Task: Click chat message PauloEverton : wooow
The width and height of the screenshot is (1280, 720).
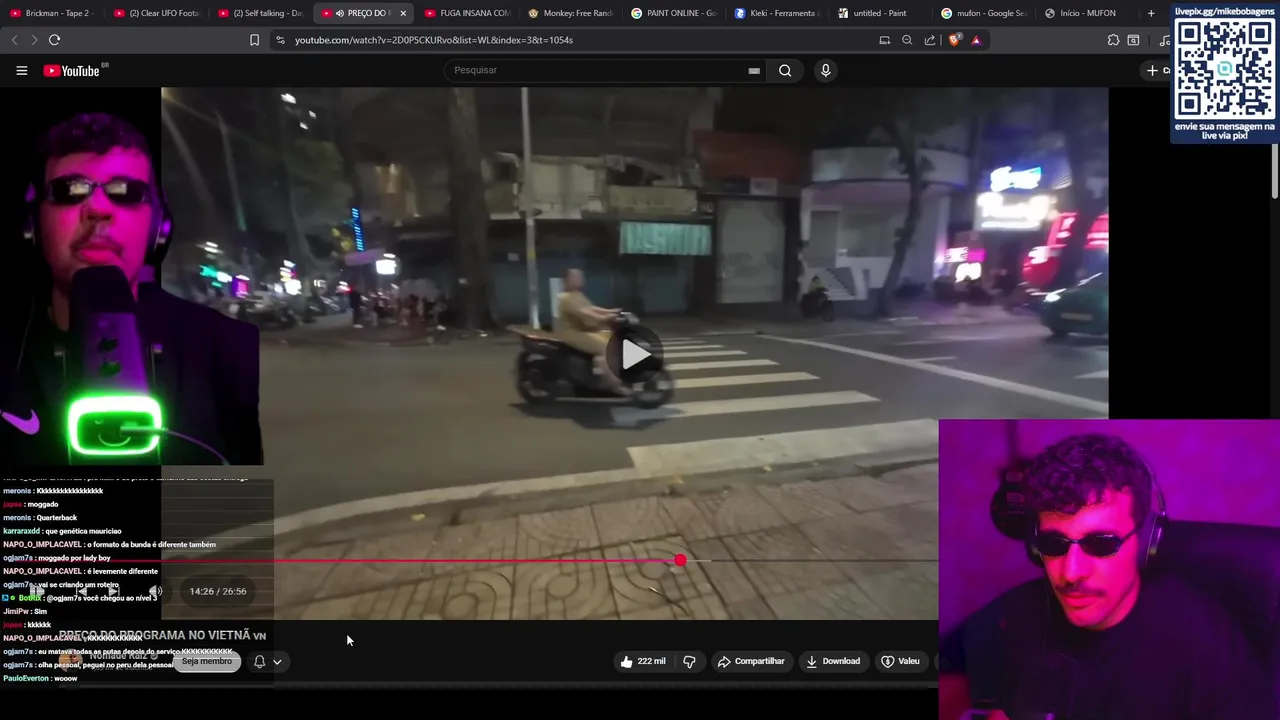Action: coord(40,678)
